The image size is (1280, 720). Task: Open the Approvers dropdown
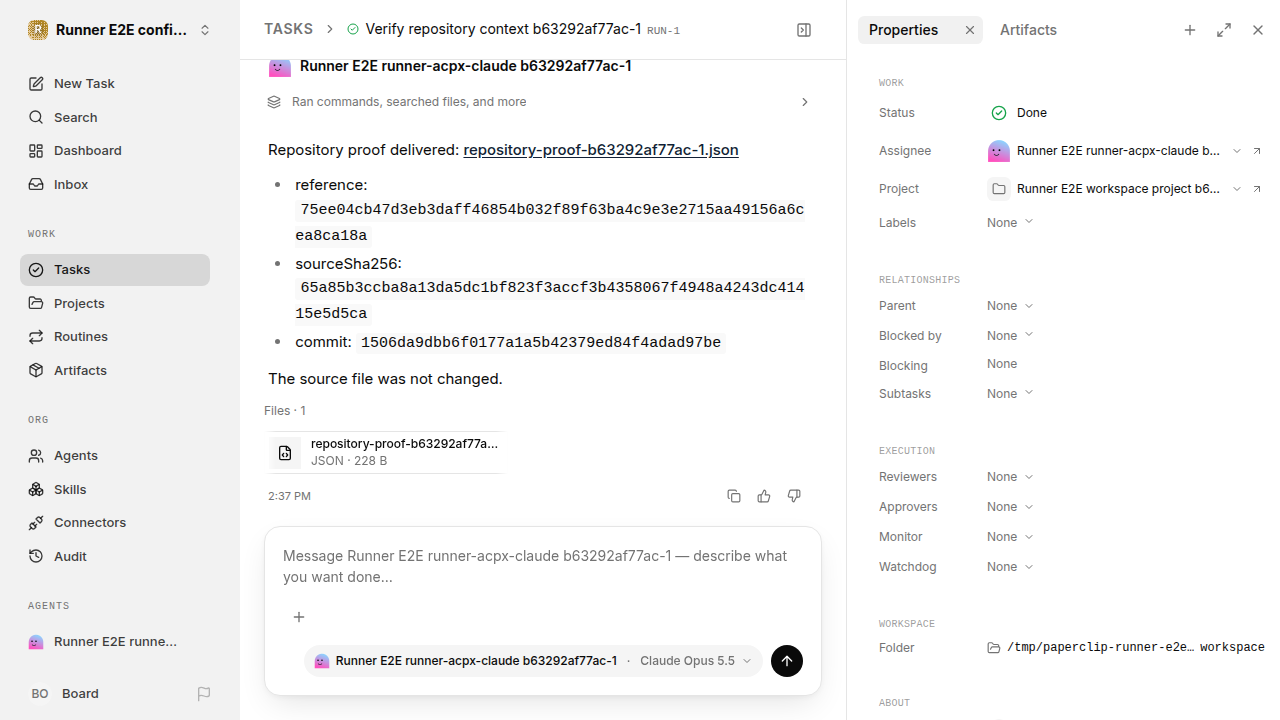click(1010, 507)
